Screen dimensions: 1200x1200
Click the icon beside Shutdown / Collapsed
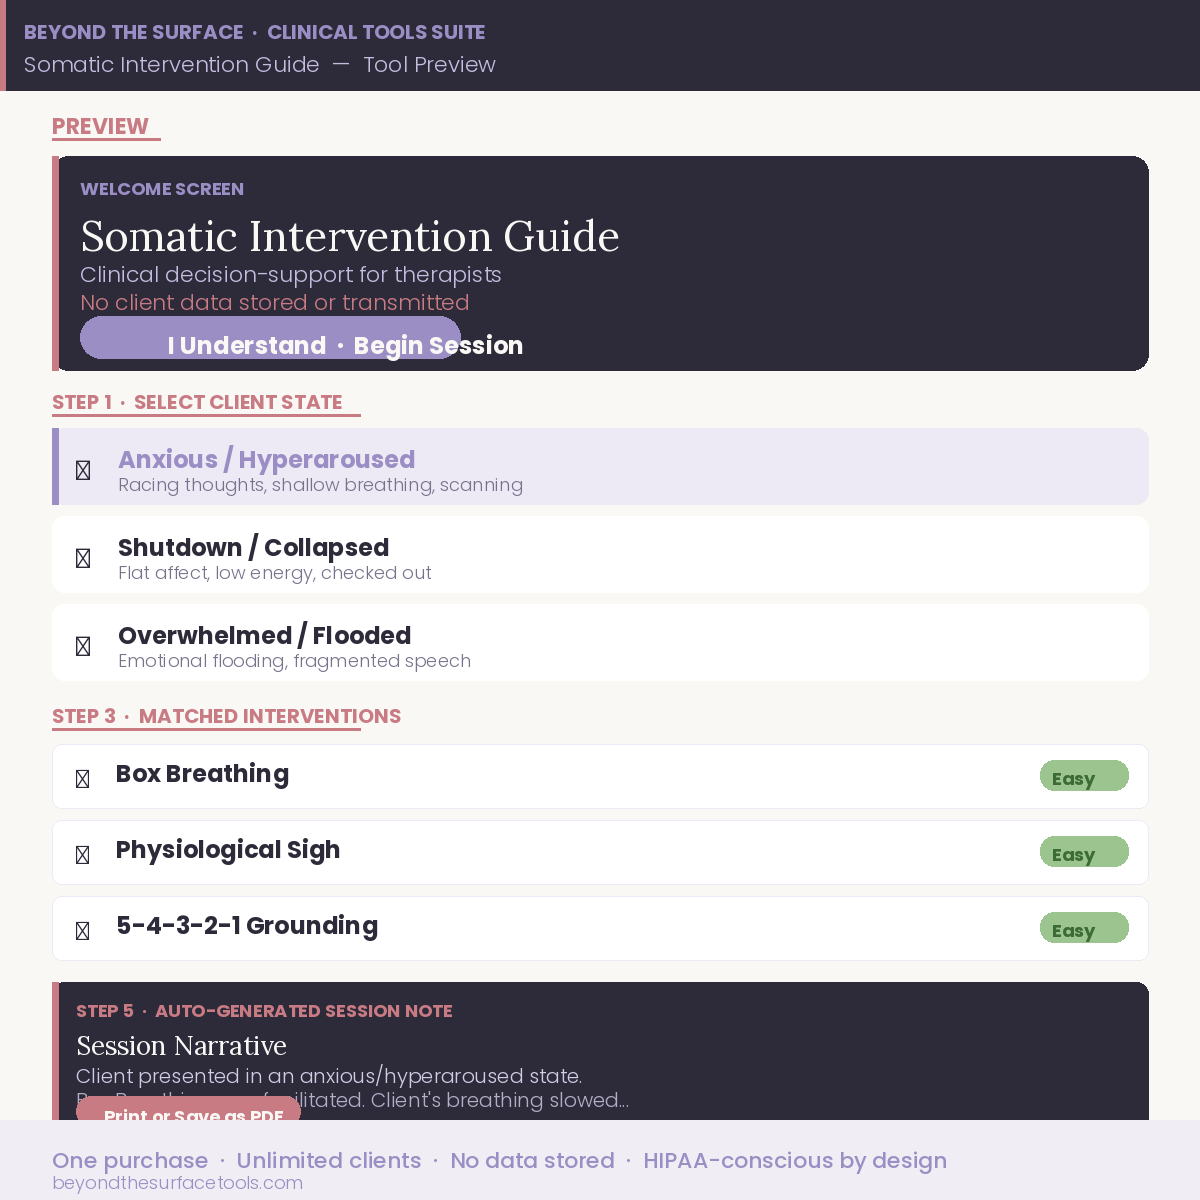[x=83, y=558]
